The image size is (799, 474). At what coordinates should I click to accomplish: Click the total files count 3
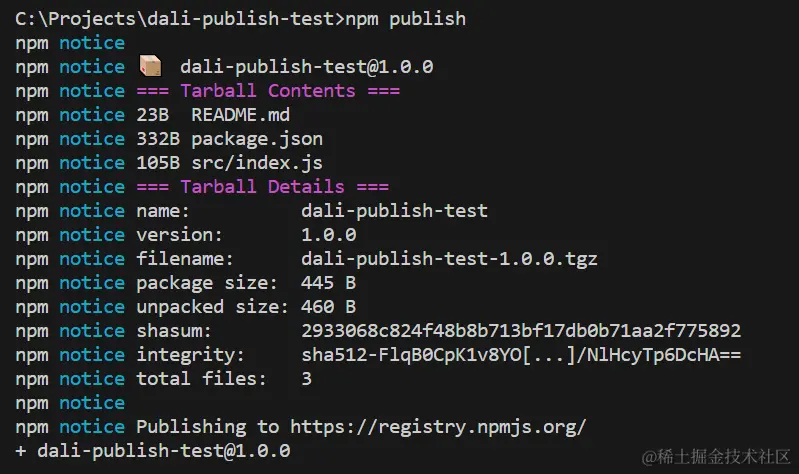pyautogui.click(x=306, y=379)
